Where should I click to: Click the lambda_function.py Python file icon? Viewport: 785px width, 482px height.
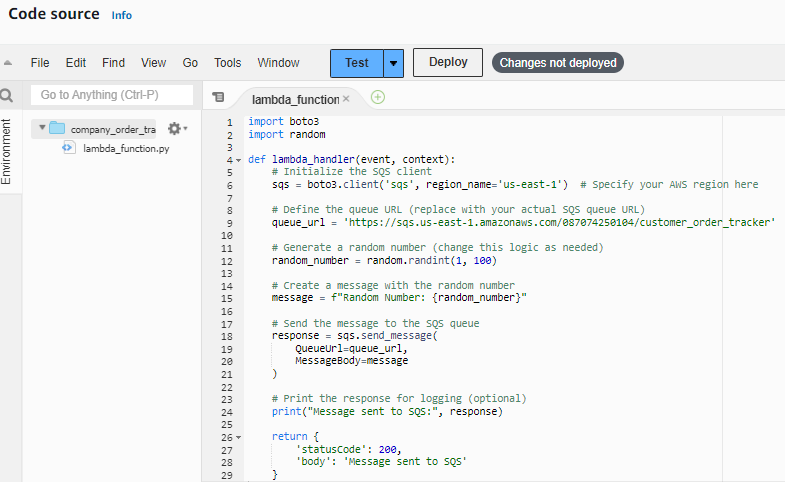coord(69,148)
